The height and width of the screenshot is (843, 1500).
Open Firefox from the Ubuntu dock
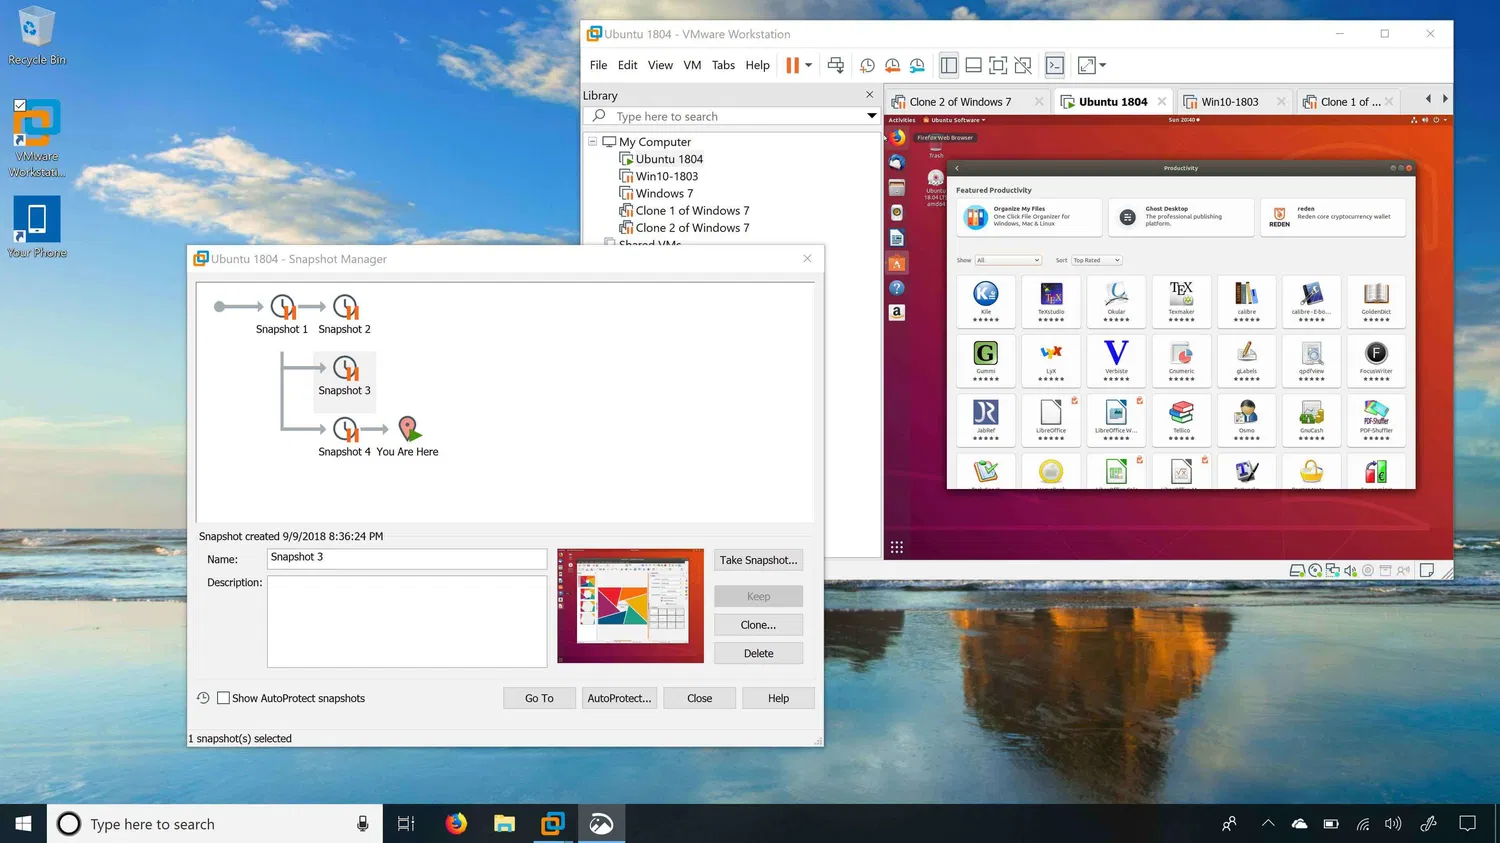pyautogui.click(x=897, y=138)
